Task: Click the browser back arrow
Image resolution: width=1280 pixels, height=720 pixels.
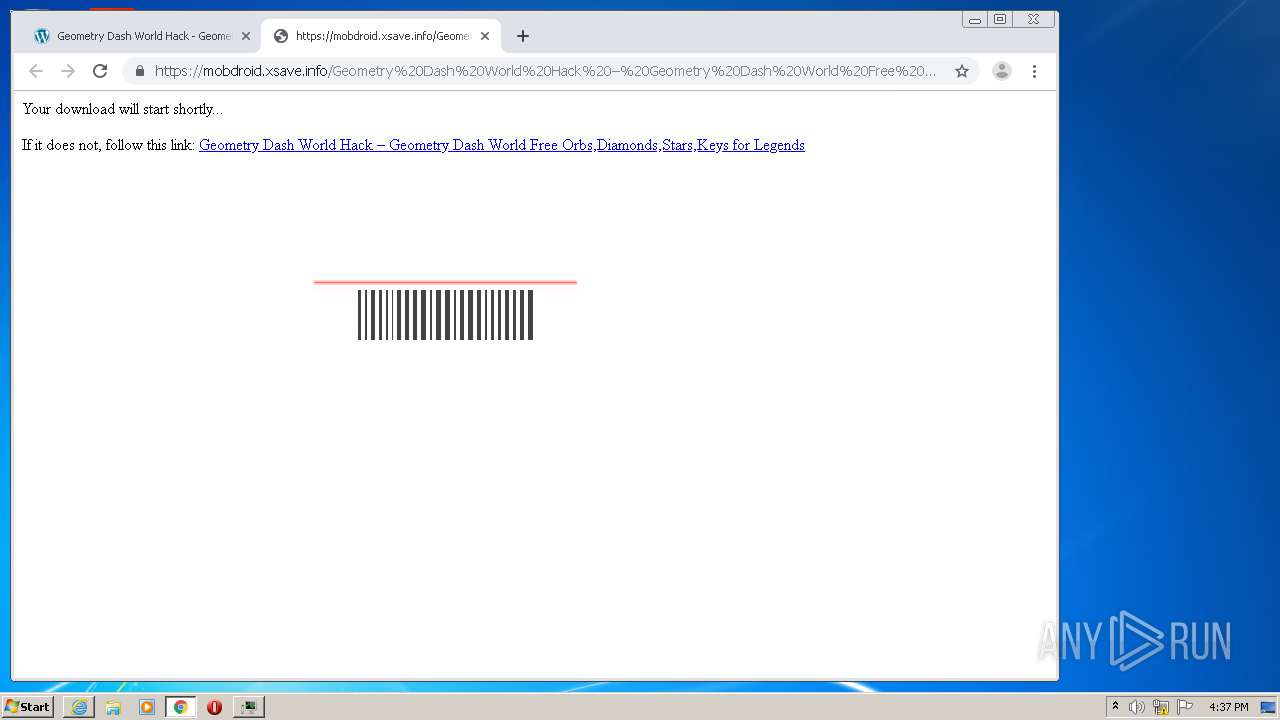Action: coord(36,71)
